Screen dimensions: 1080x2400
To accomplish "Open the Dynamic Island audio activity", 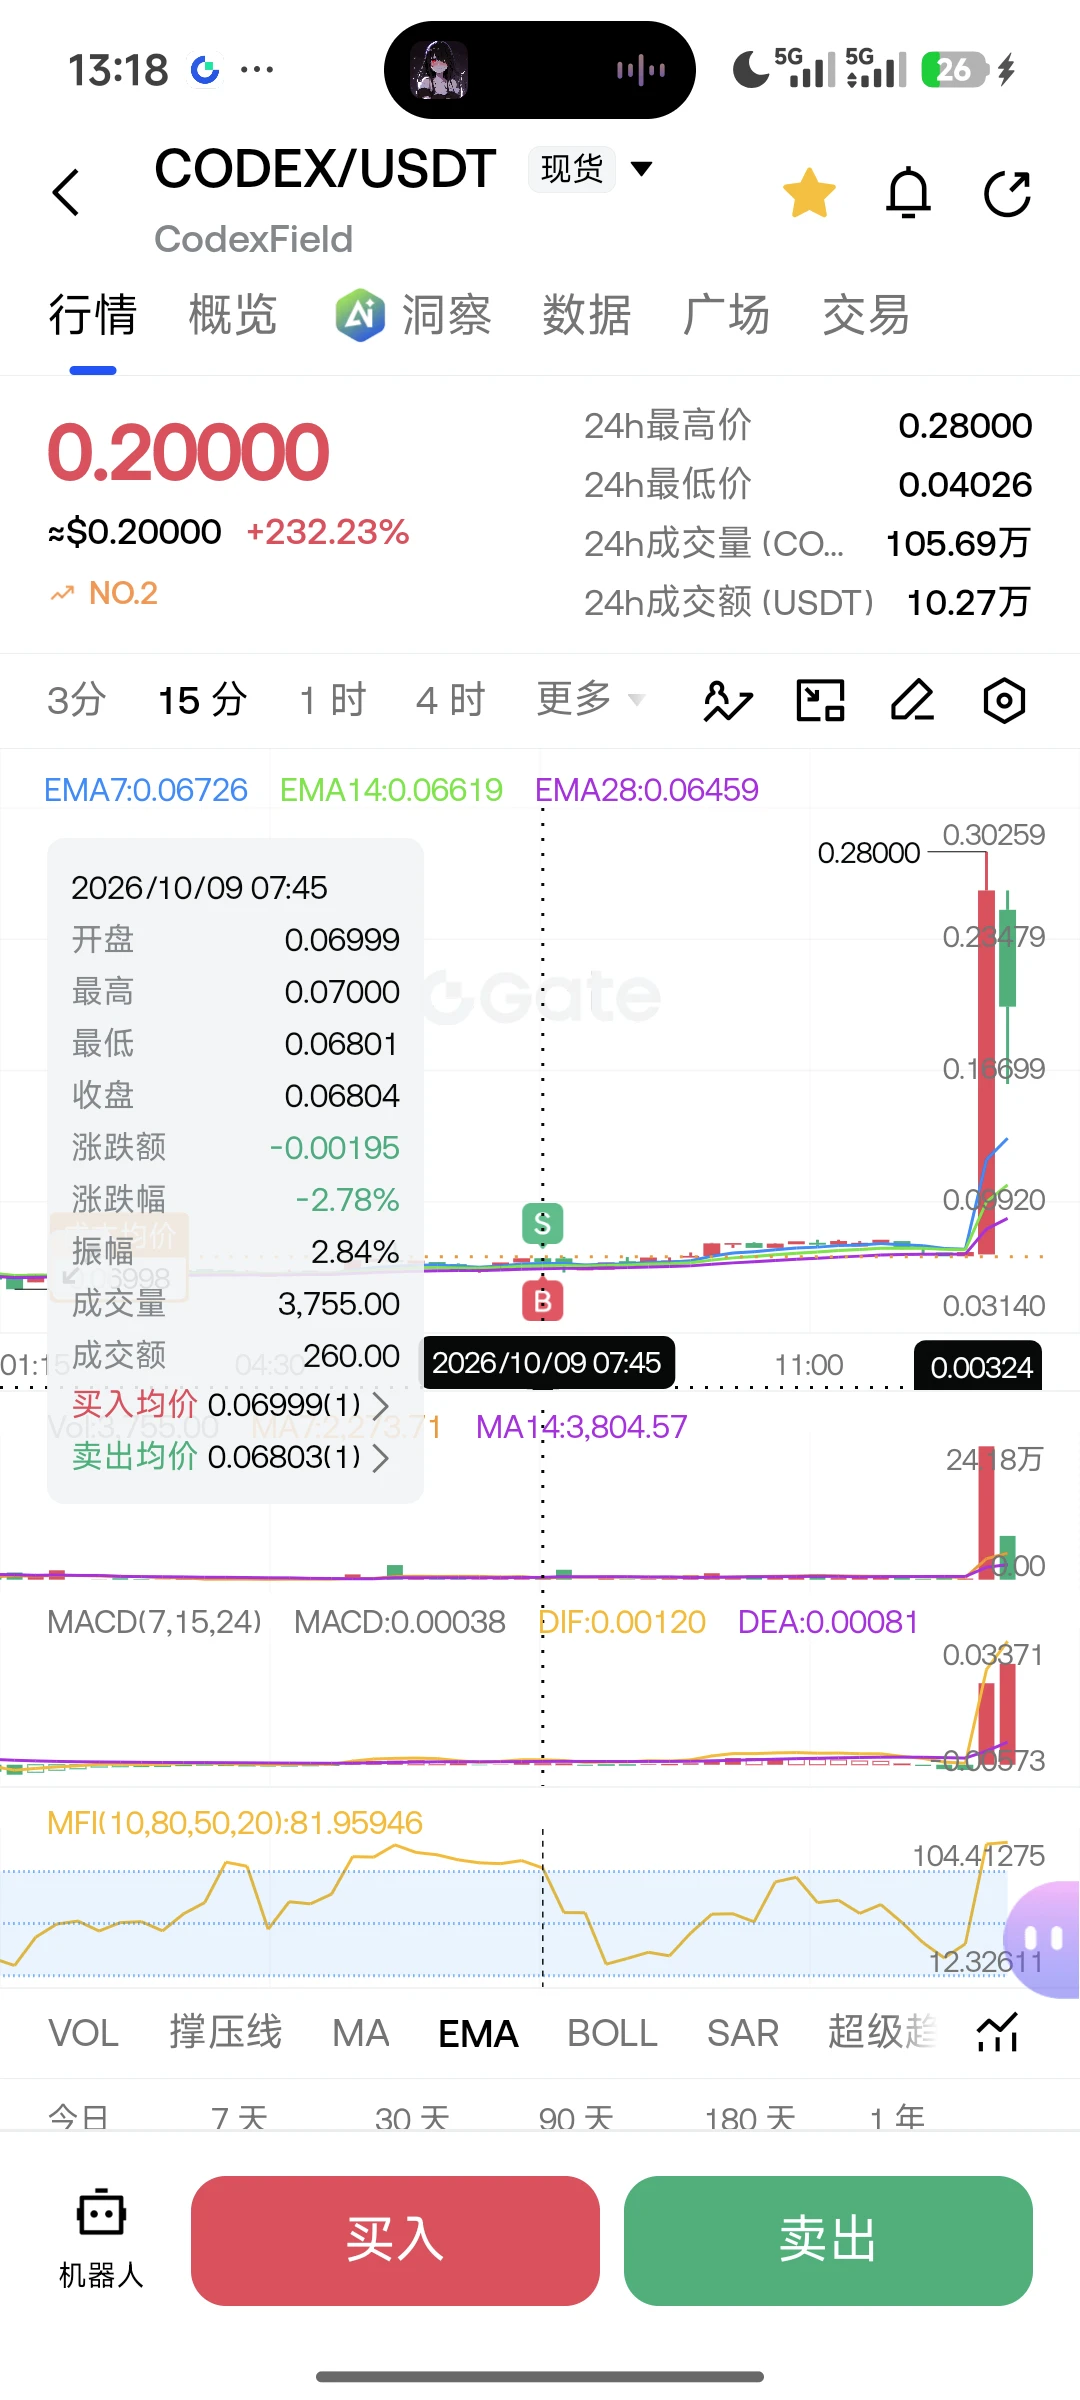I will (x=540, y=70).
